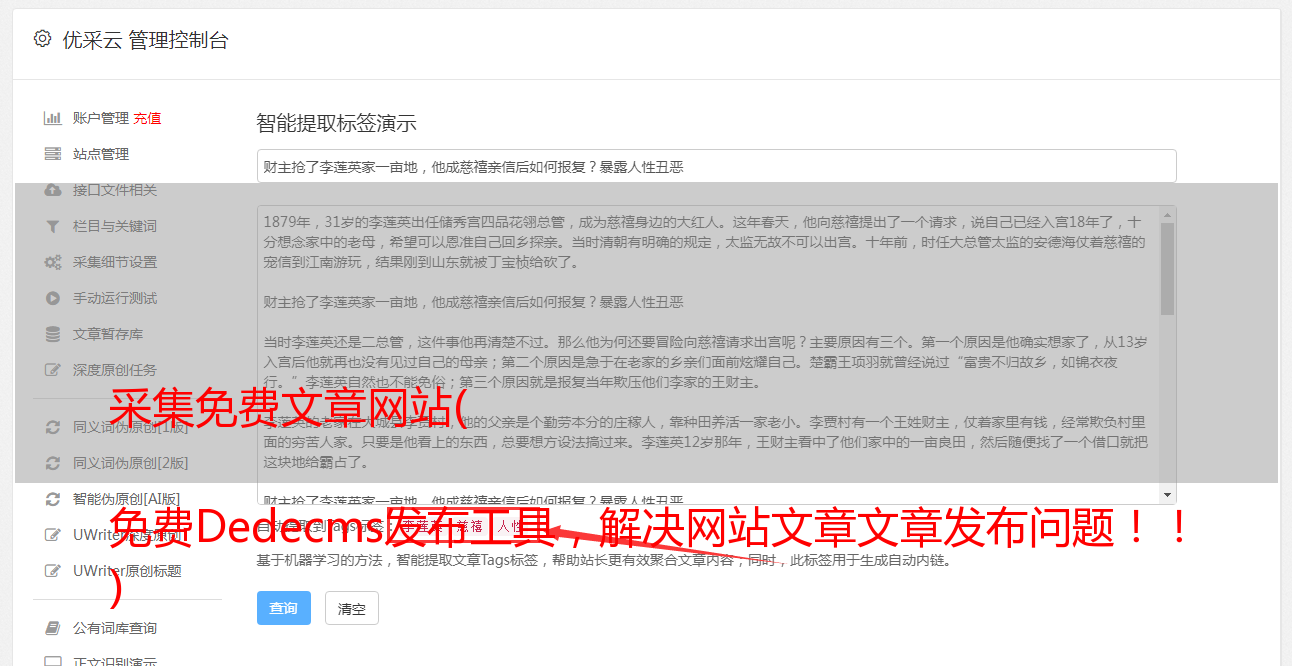Screen dimensions: 1292x666
Task: Click the article title input field
Action: click(716, 167)
